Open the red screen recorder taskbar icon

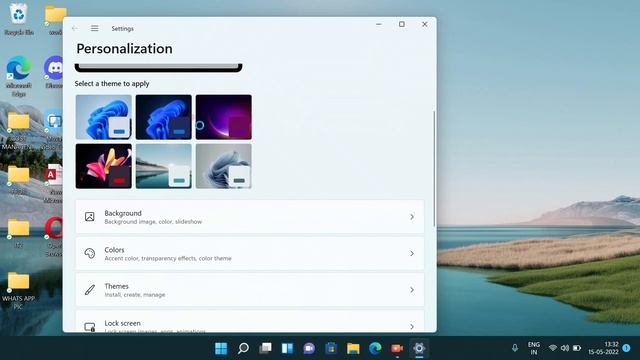(x=397, y=348)
